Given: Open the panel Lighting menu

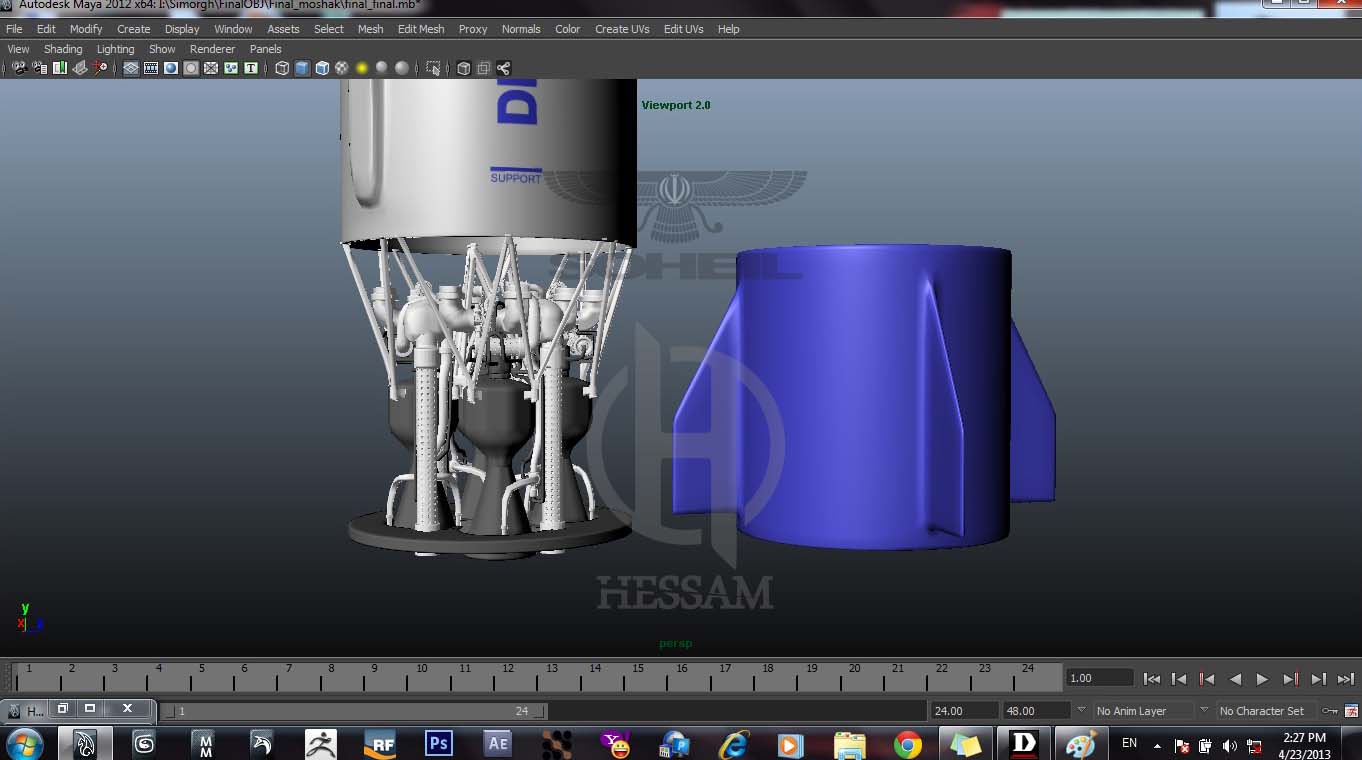Looking at the screenshot, I should click(x=115, y=49).
